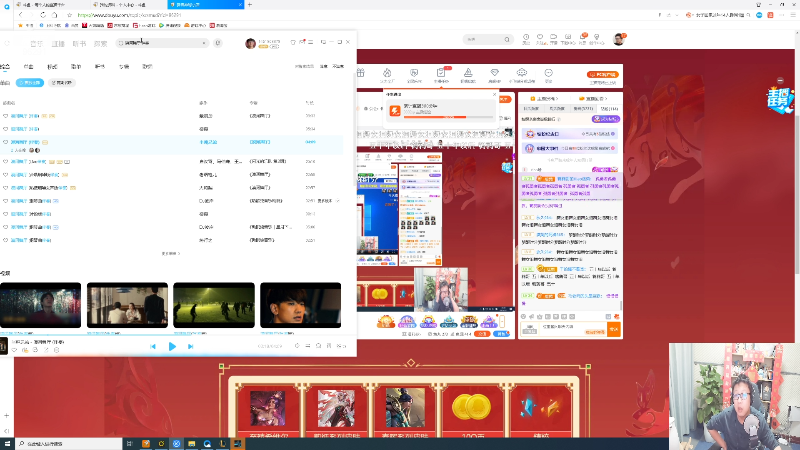Image resolution: width=800 pixels, height=450 pixels.
Task: Click the floating streamer task badge
Action: tap(780, 99)
